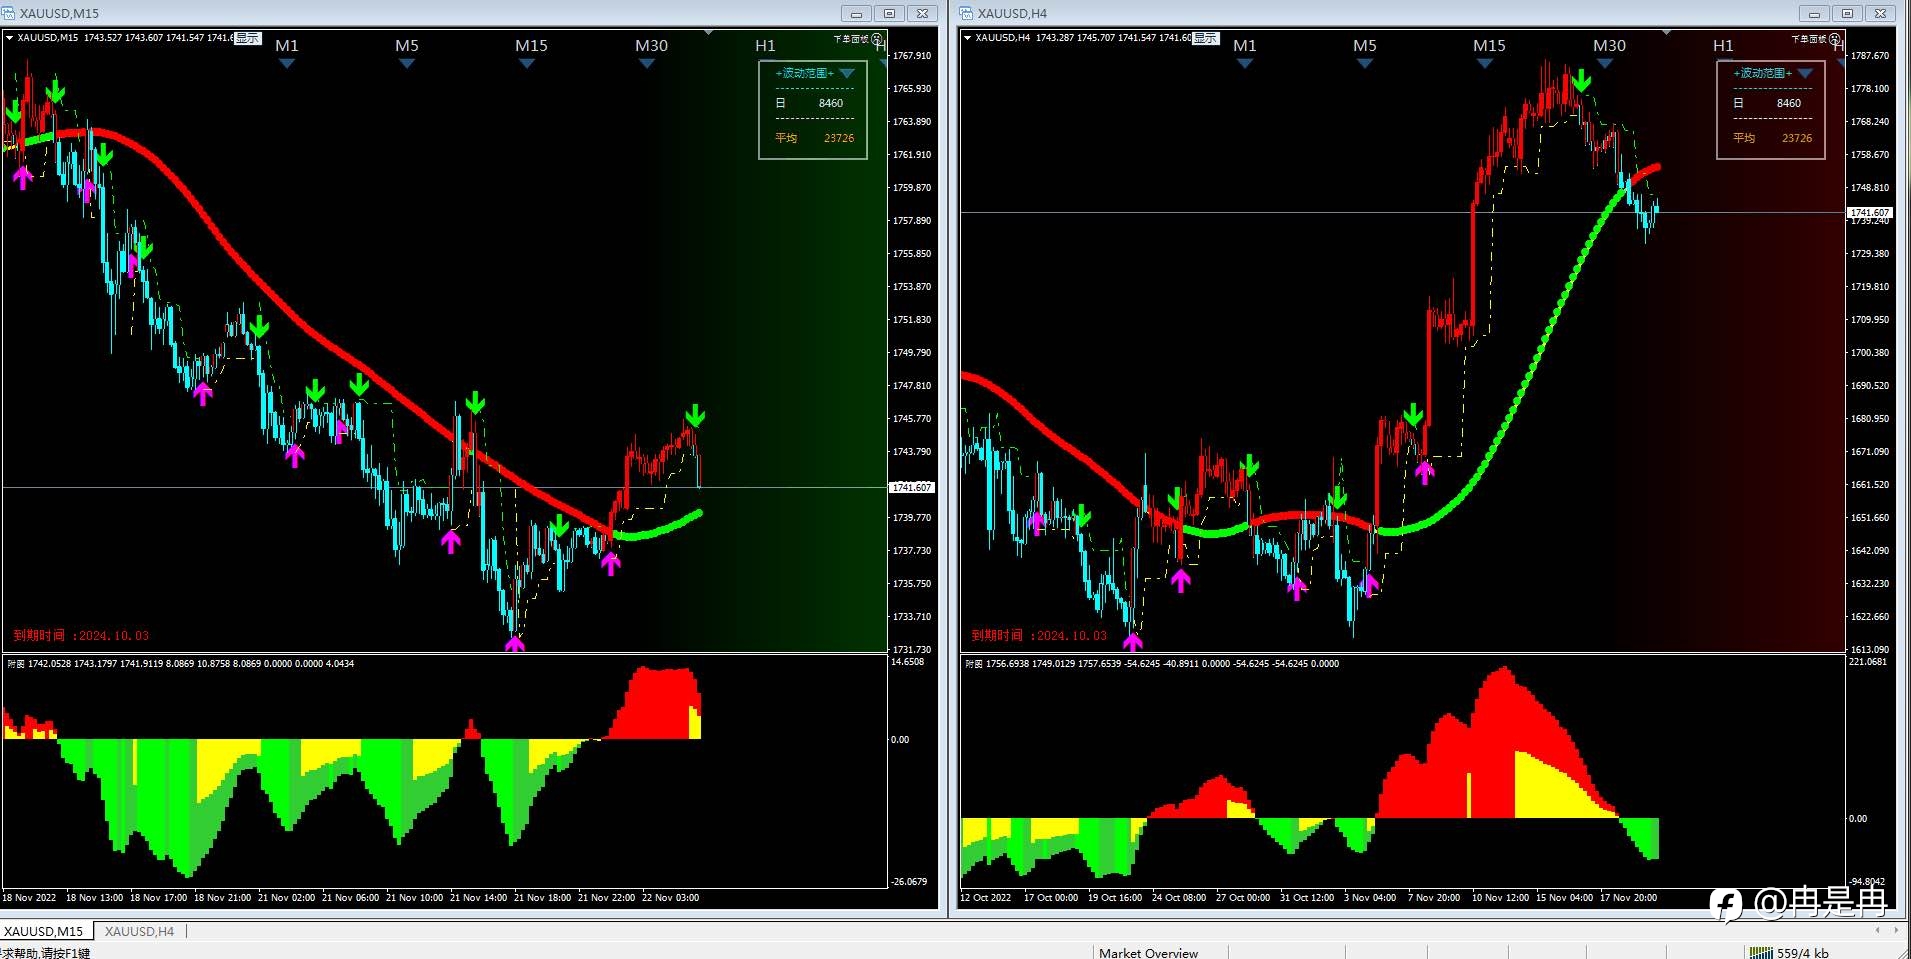Viewport: 1911px width, 959px height.
Task: Expand the 波动范围 dropdown in M15 chart
Action: coord(847,73)
